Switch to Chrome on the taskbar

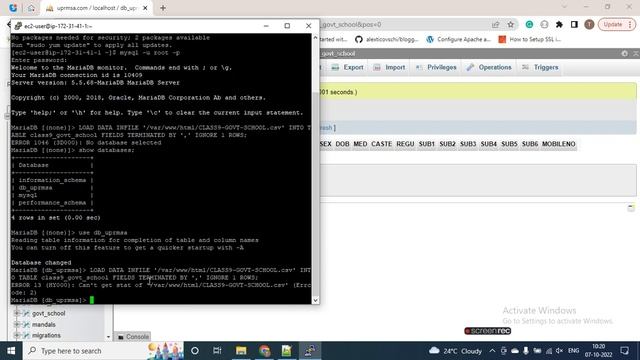264,351
